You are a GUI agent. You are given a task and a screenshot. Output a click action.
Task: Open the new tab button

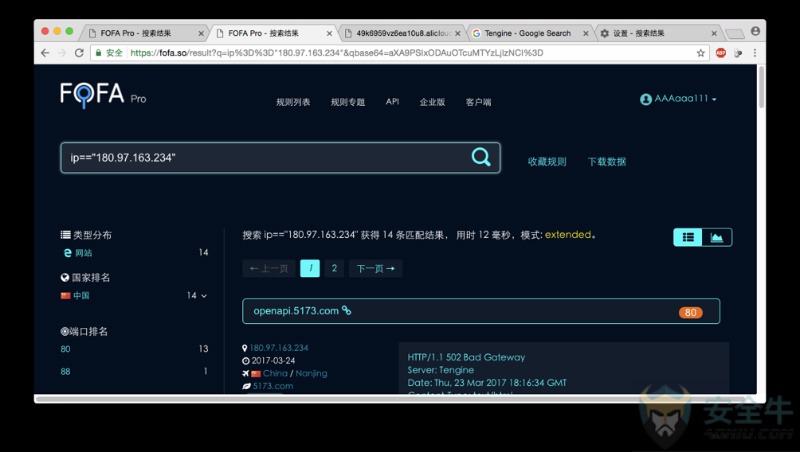(x=735, y=34)
